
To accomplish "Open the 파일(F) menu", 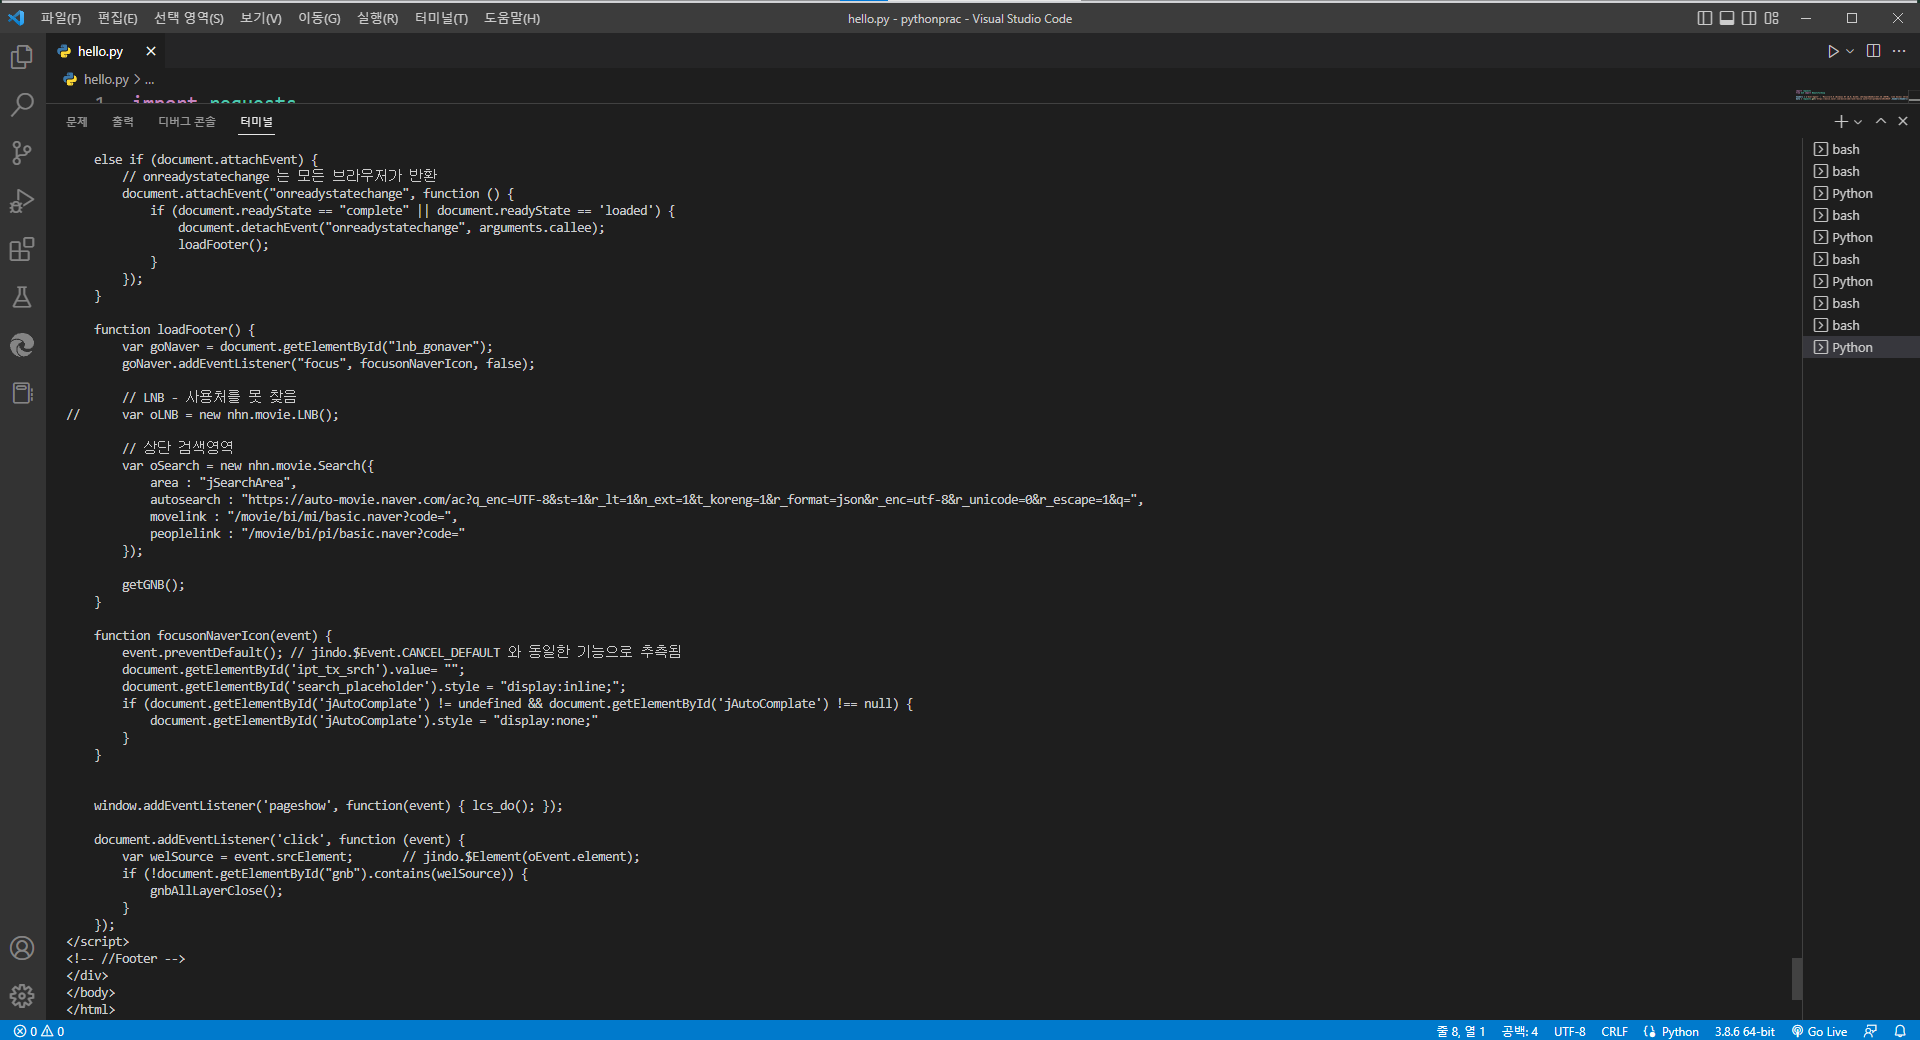I will 61,18.
